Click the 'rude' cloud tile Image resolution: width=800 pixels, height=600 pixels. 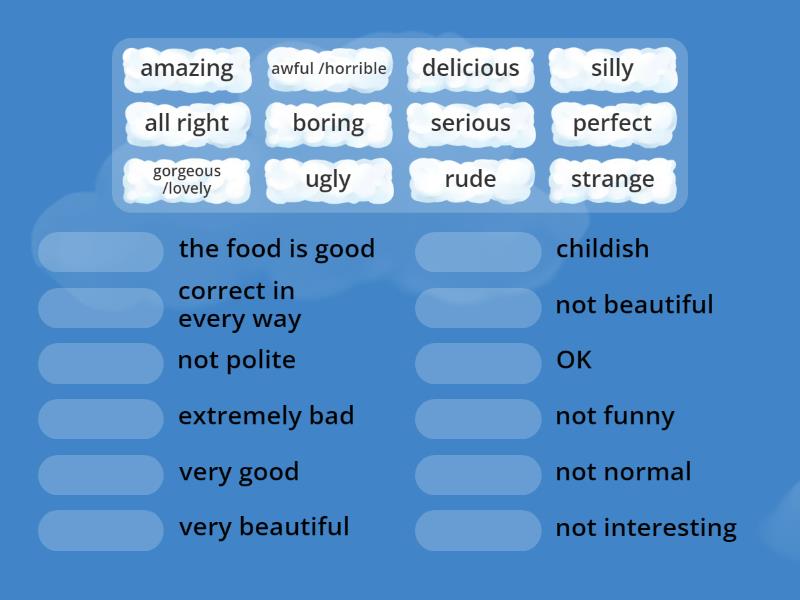470,179
